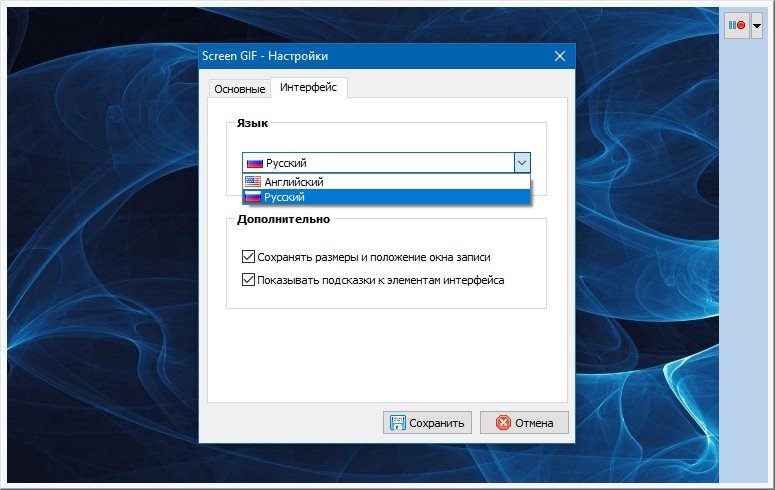Open the recorder menu via the black arrow
This screenshot has width=775, height=490.
click(x=757, y=26)
